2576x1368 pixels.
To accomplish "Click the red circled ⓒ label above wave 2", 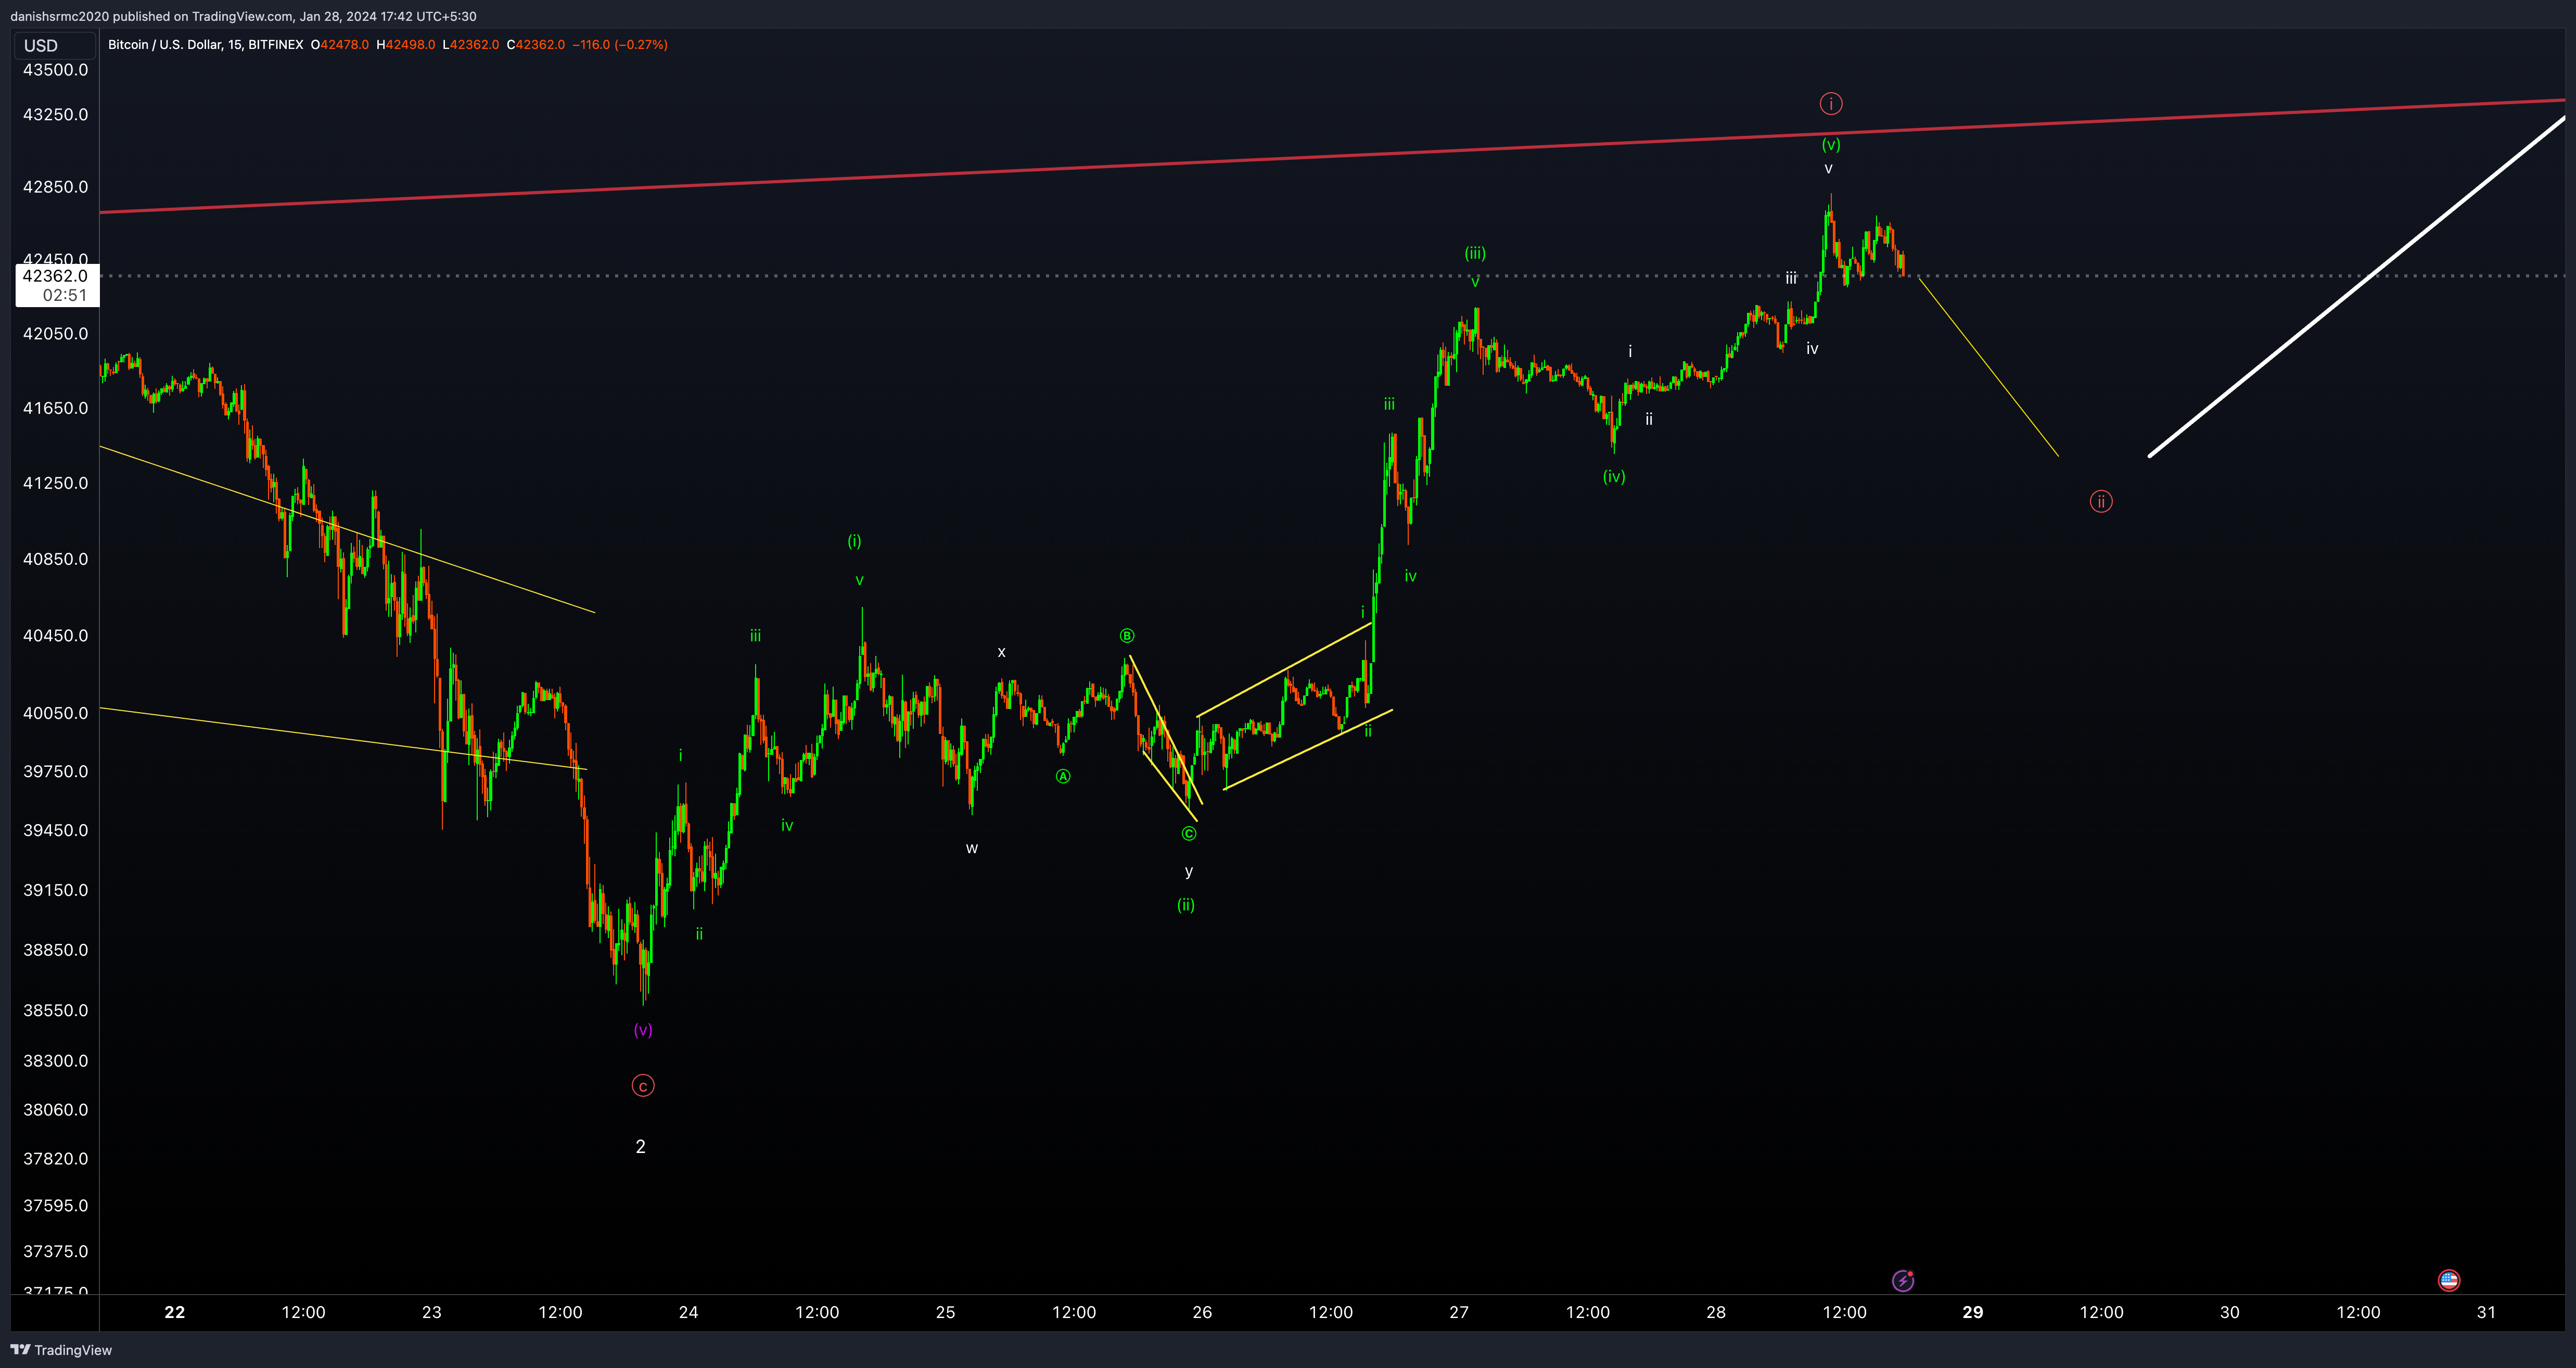I will [x=643, y=1085].
